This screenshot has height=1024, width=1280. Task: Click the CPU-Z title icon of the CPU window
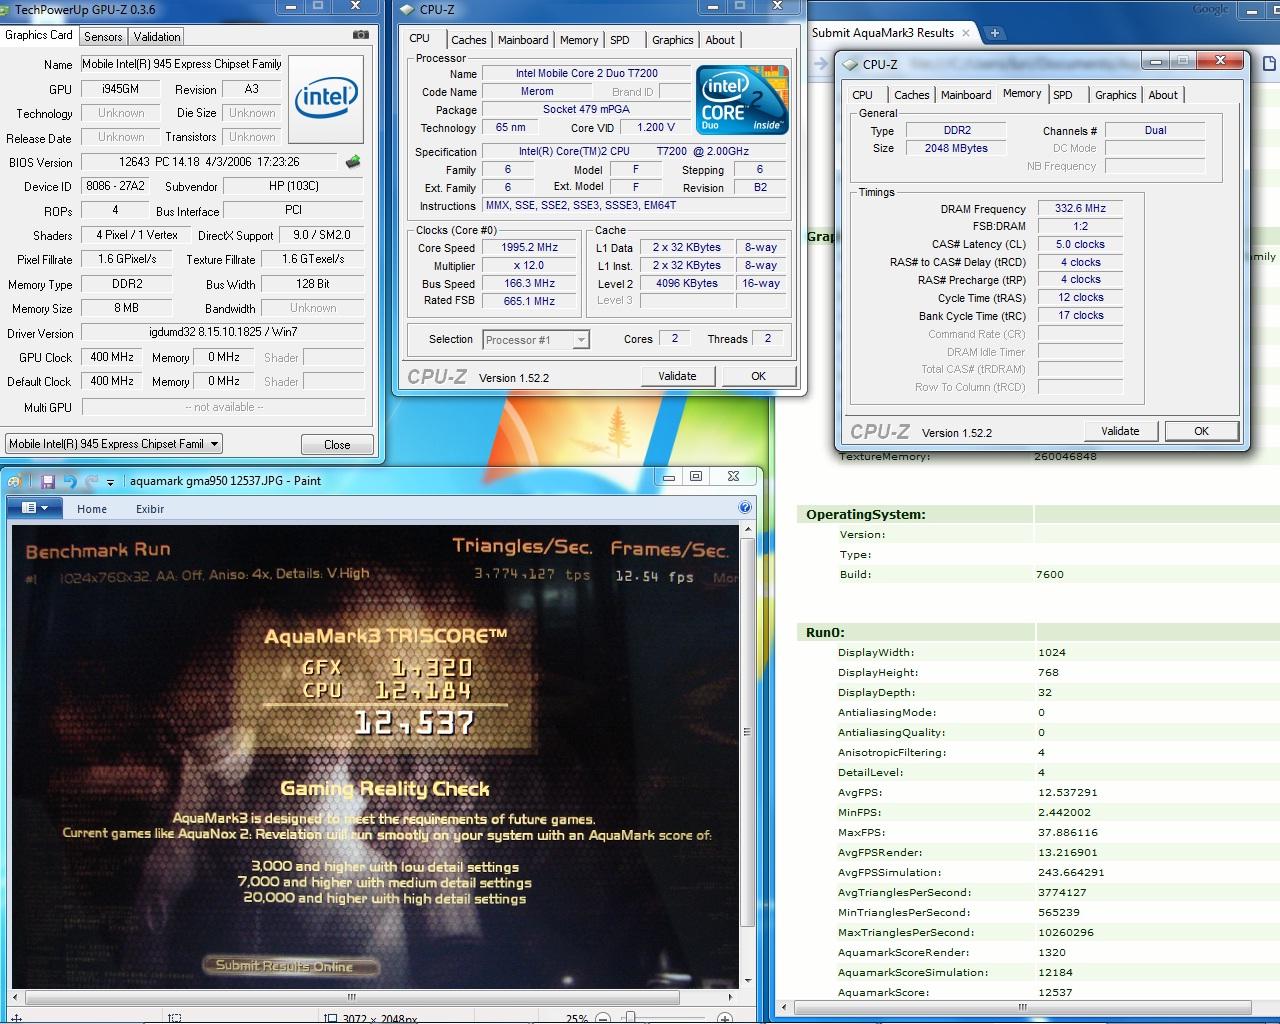408,9
